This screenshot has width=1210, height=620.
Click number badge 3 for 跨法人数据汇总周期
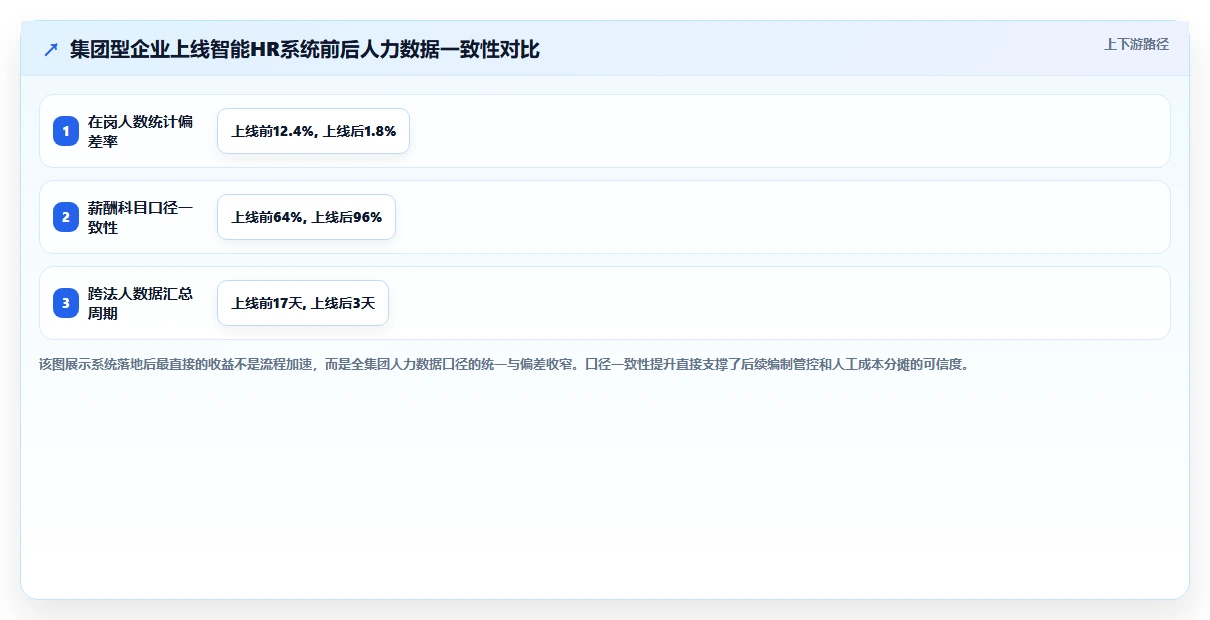66,303
